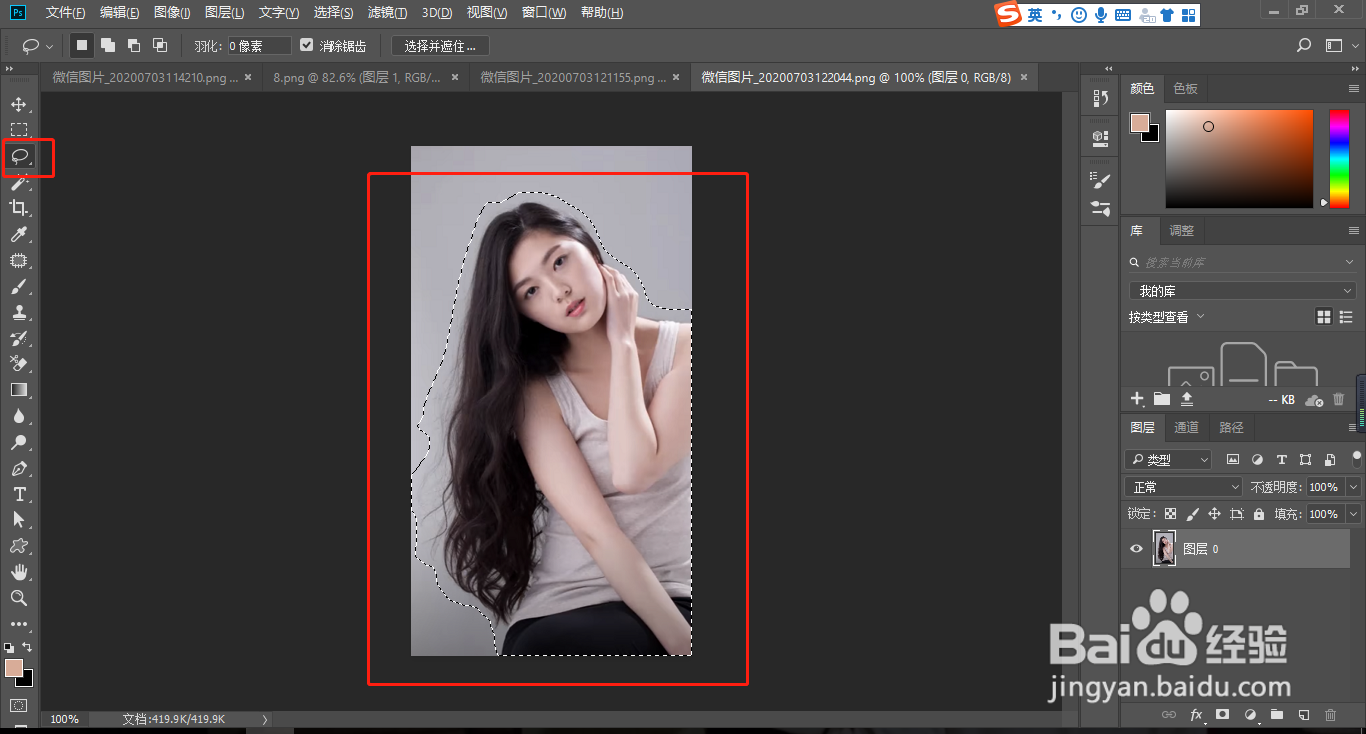Delete layer with Layers panel trash icon

pyautogui.click(x=1330, y=715)
